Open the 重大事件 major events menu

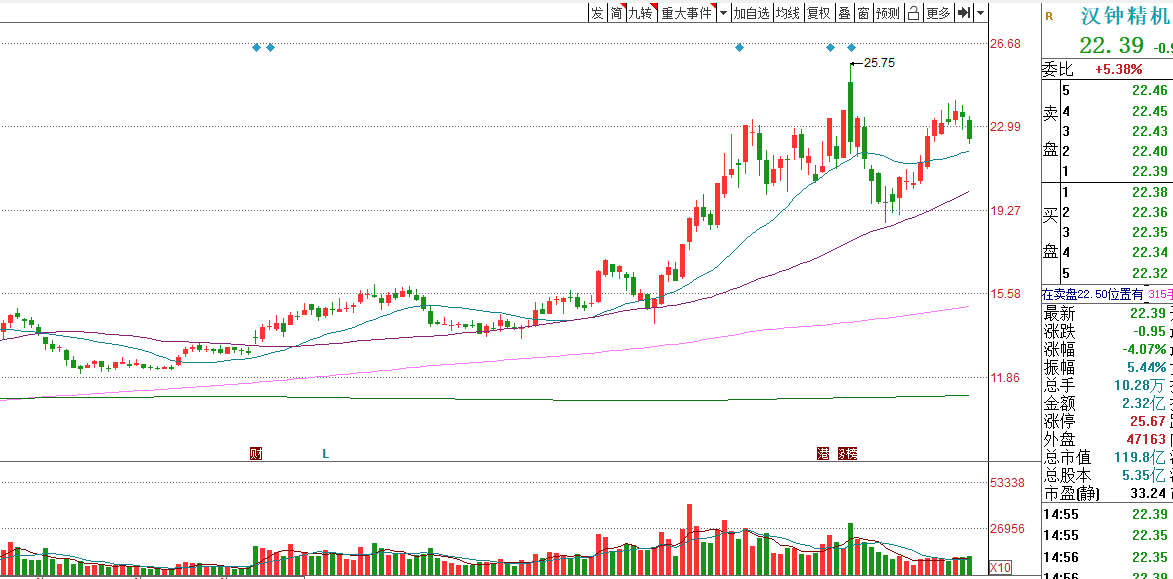coord(686,13)
